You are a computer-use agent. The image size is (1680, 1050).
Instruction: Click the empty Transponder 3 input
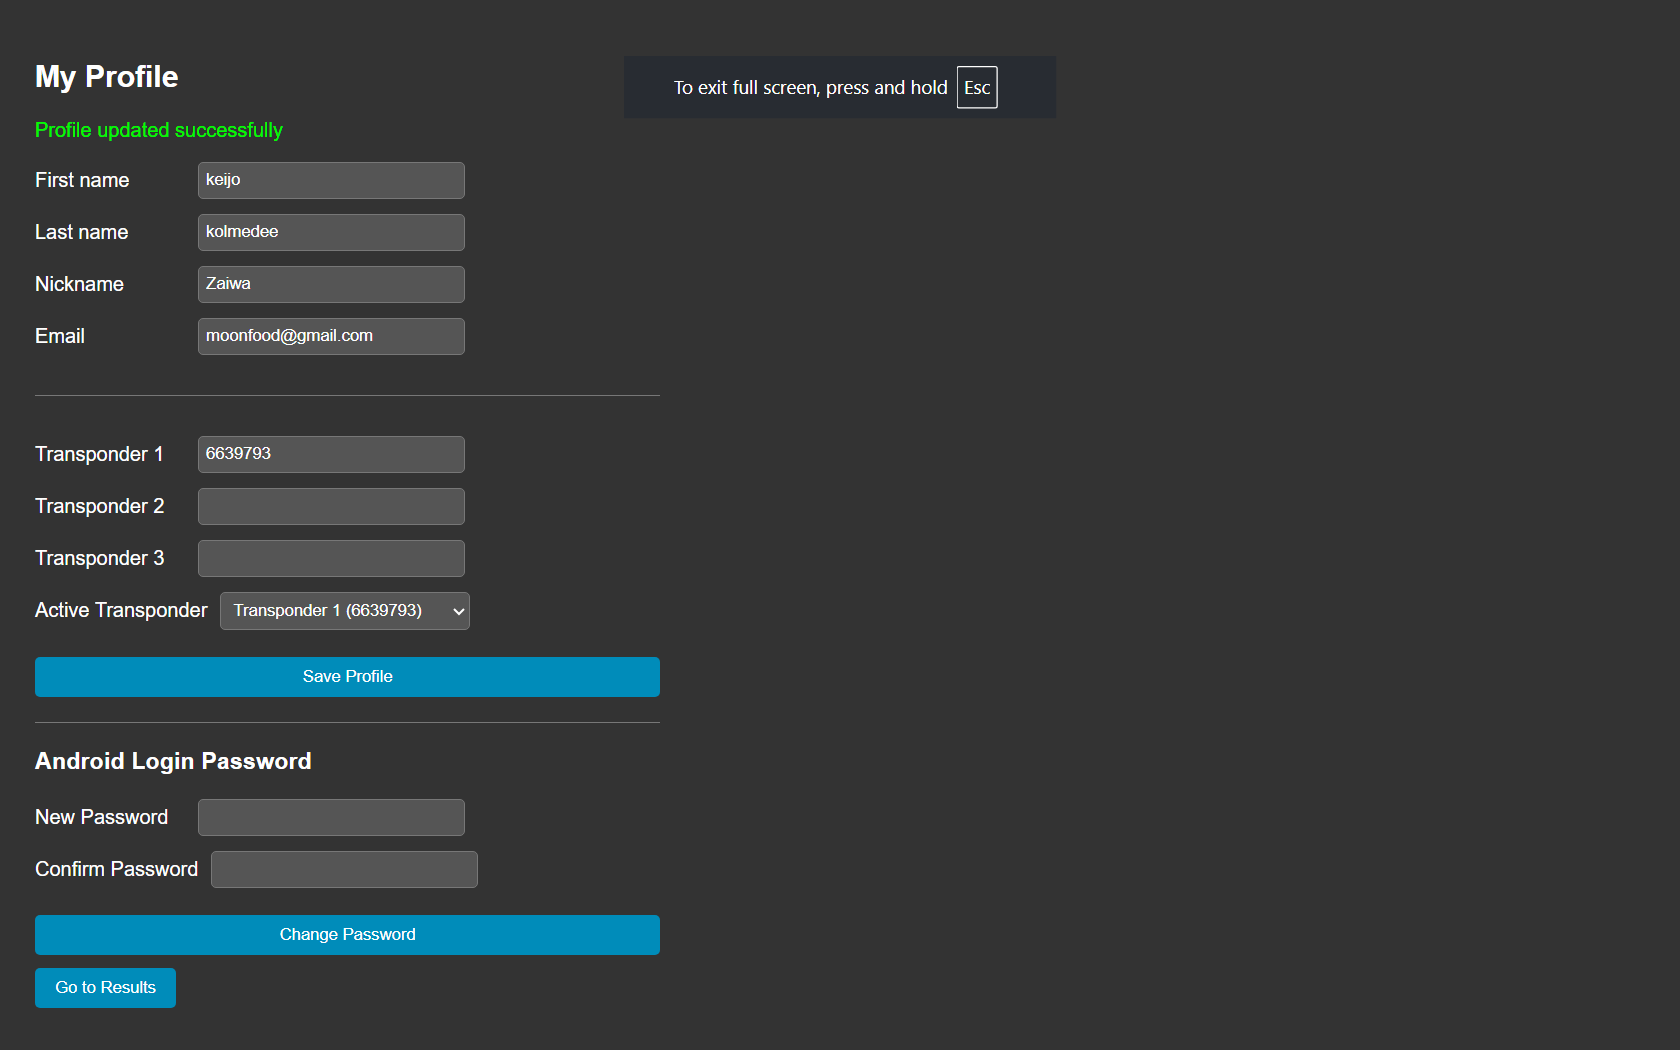point(331,558)
